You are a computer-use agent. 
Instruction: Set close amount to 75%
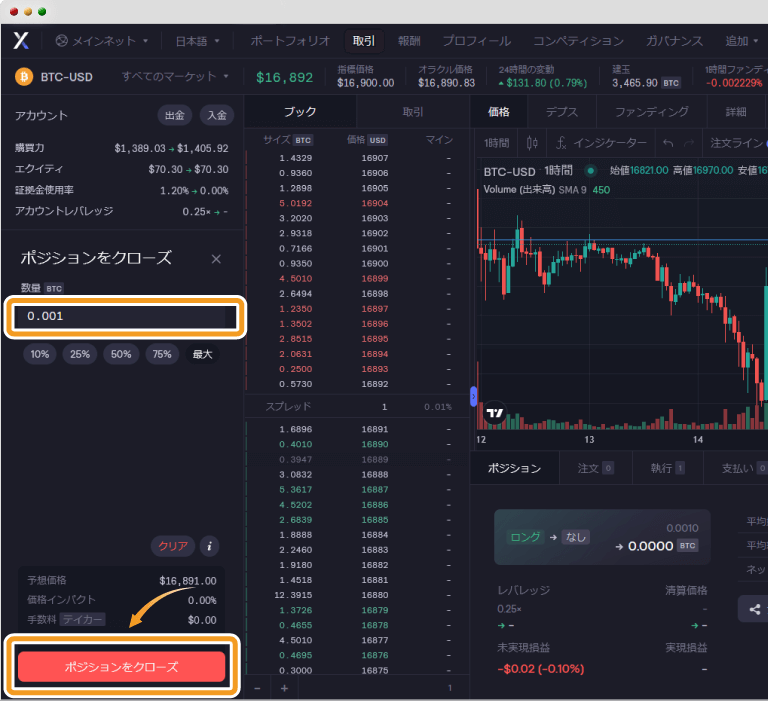[x=162, y=354]
